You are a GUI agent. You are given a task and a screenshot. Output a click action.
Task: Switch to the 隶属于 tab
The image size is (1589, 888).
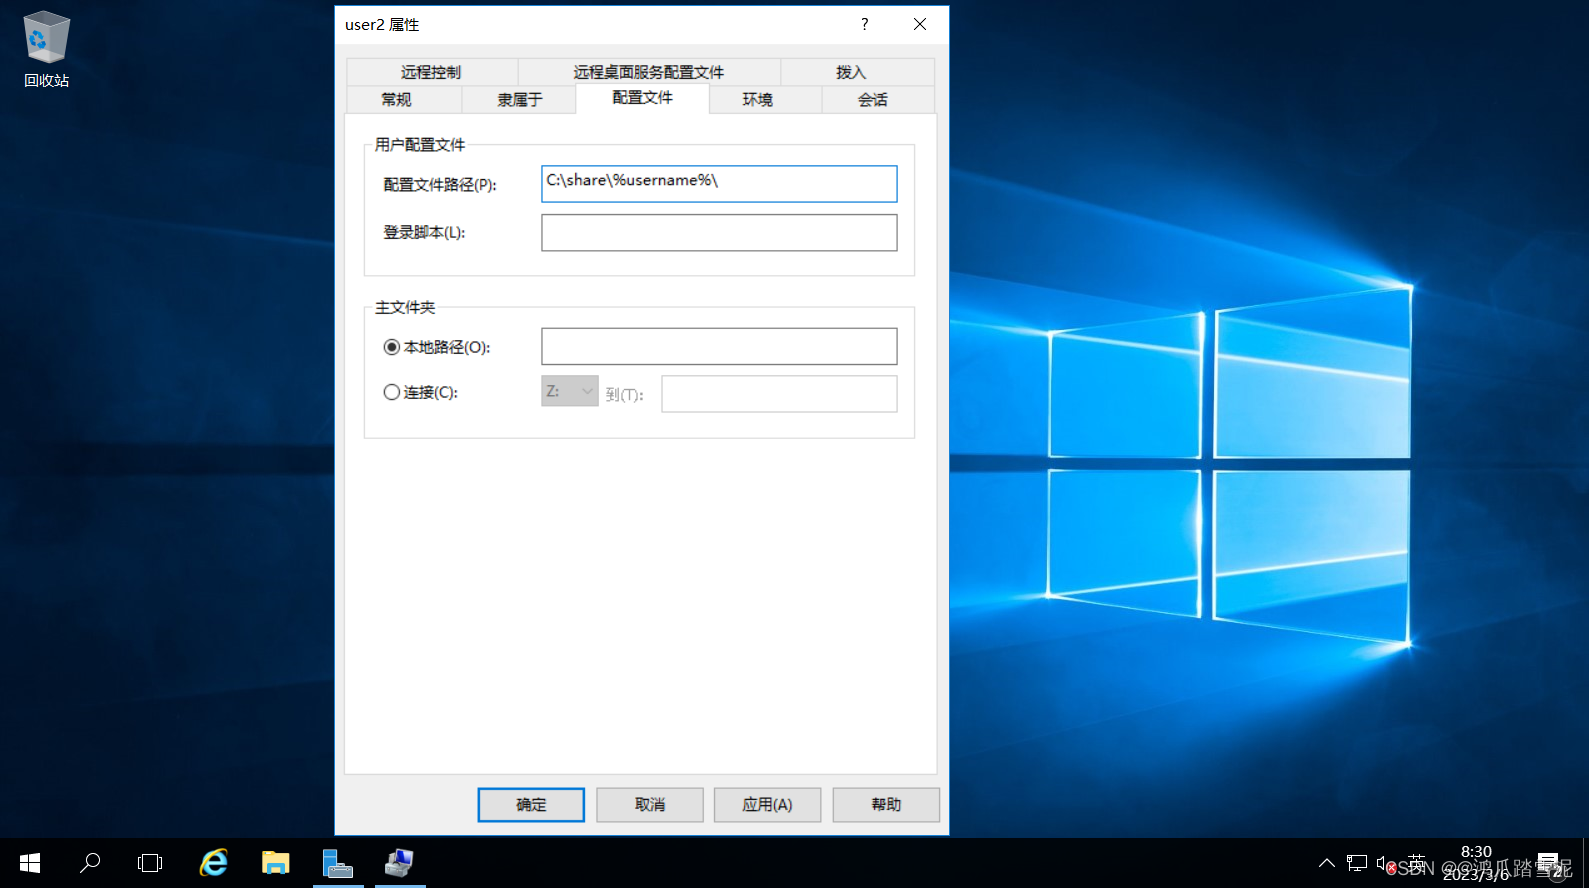pos(519,99)
